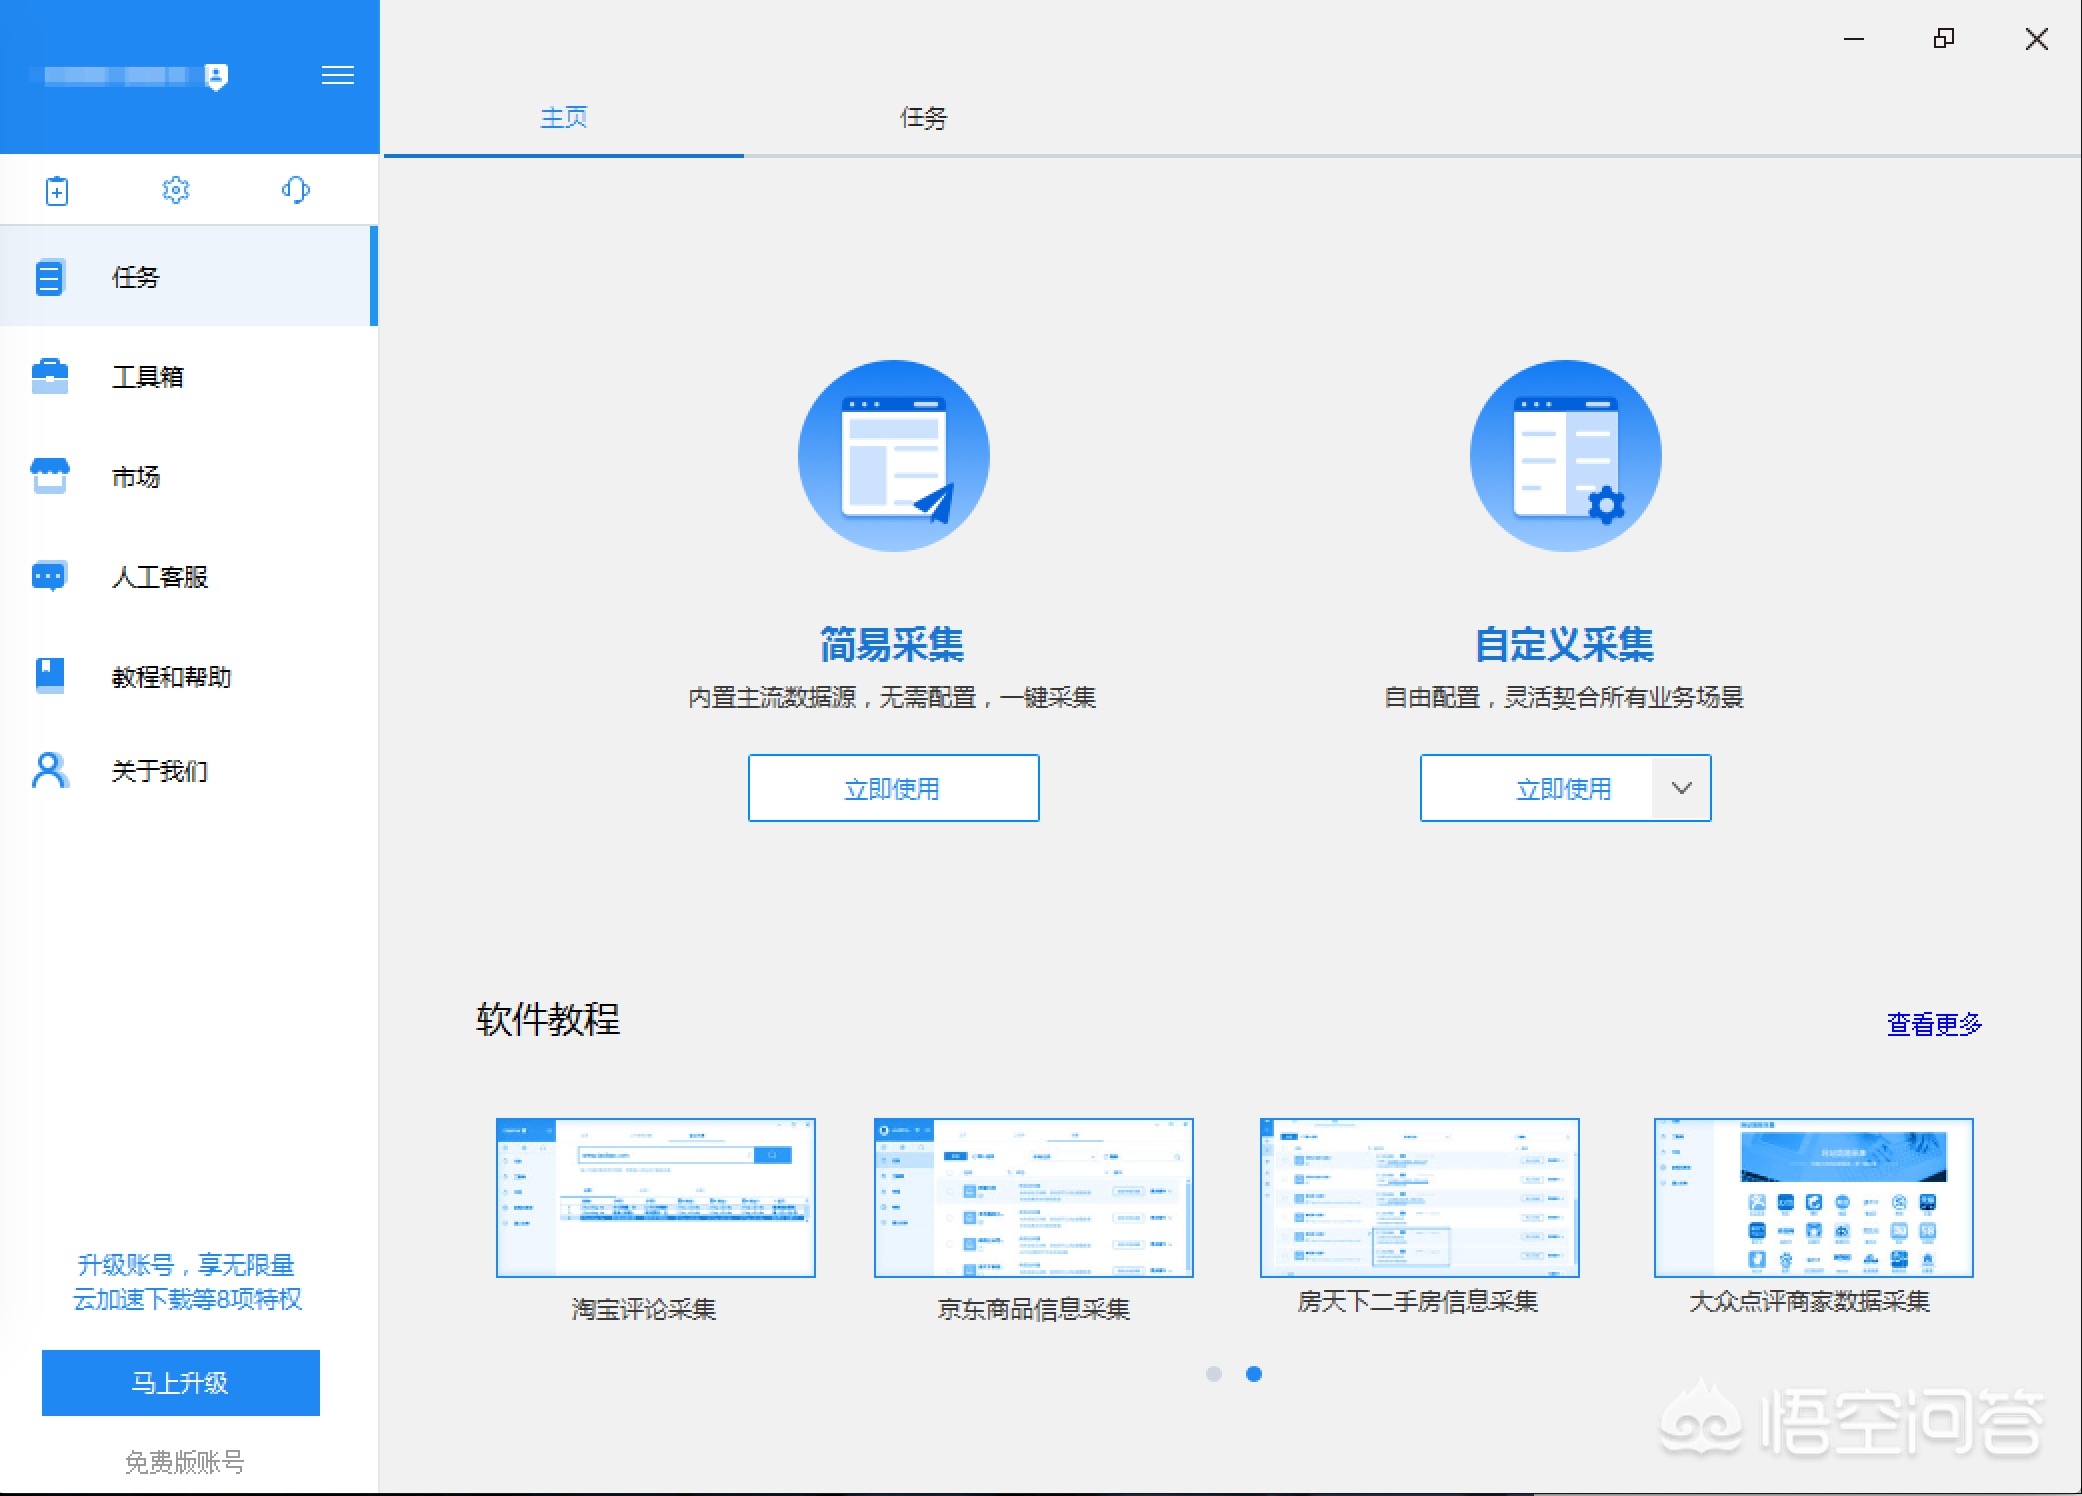
Task: Open 关于我们 in the sidebar
Action: (x=188, y=771)
